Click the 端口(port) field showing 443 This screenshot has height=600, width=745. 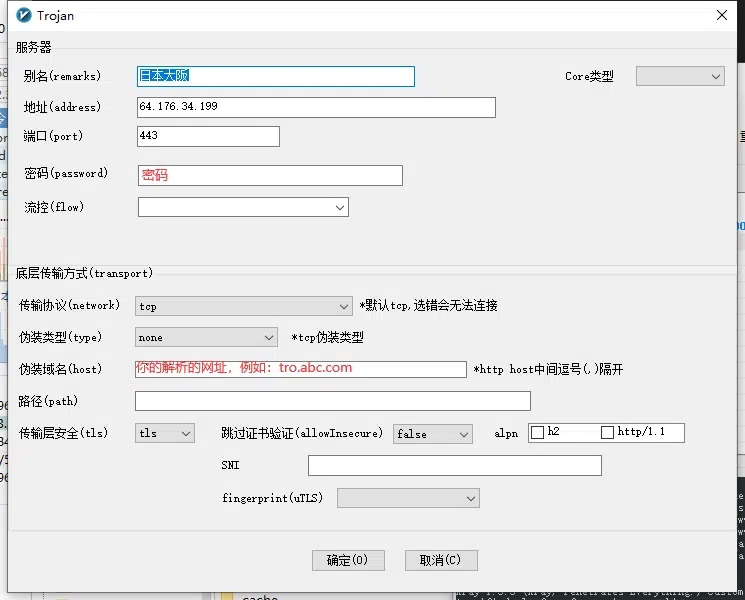pos(208,136)
